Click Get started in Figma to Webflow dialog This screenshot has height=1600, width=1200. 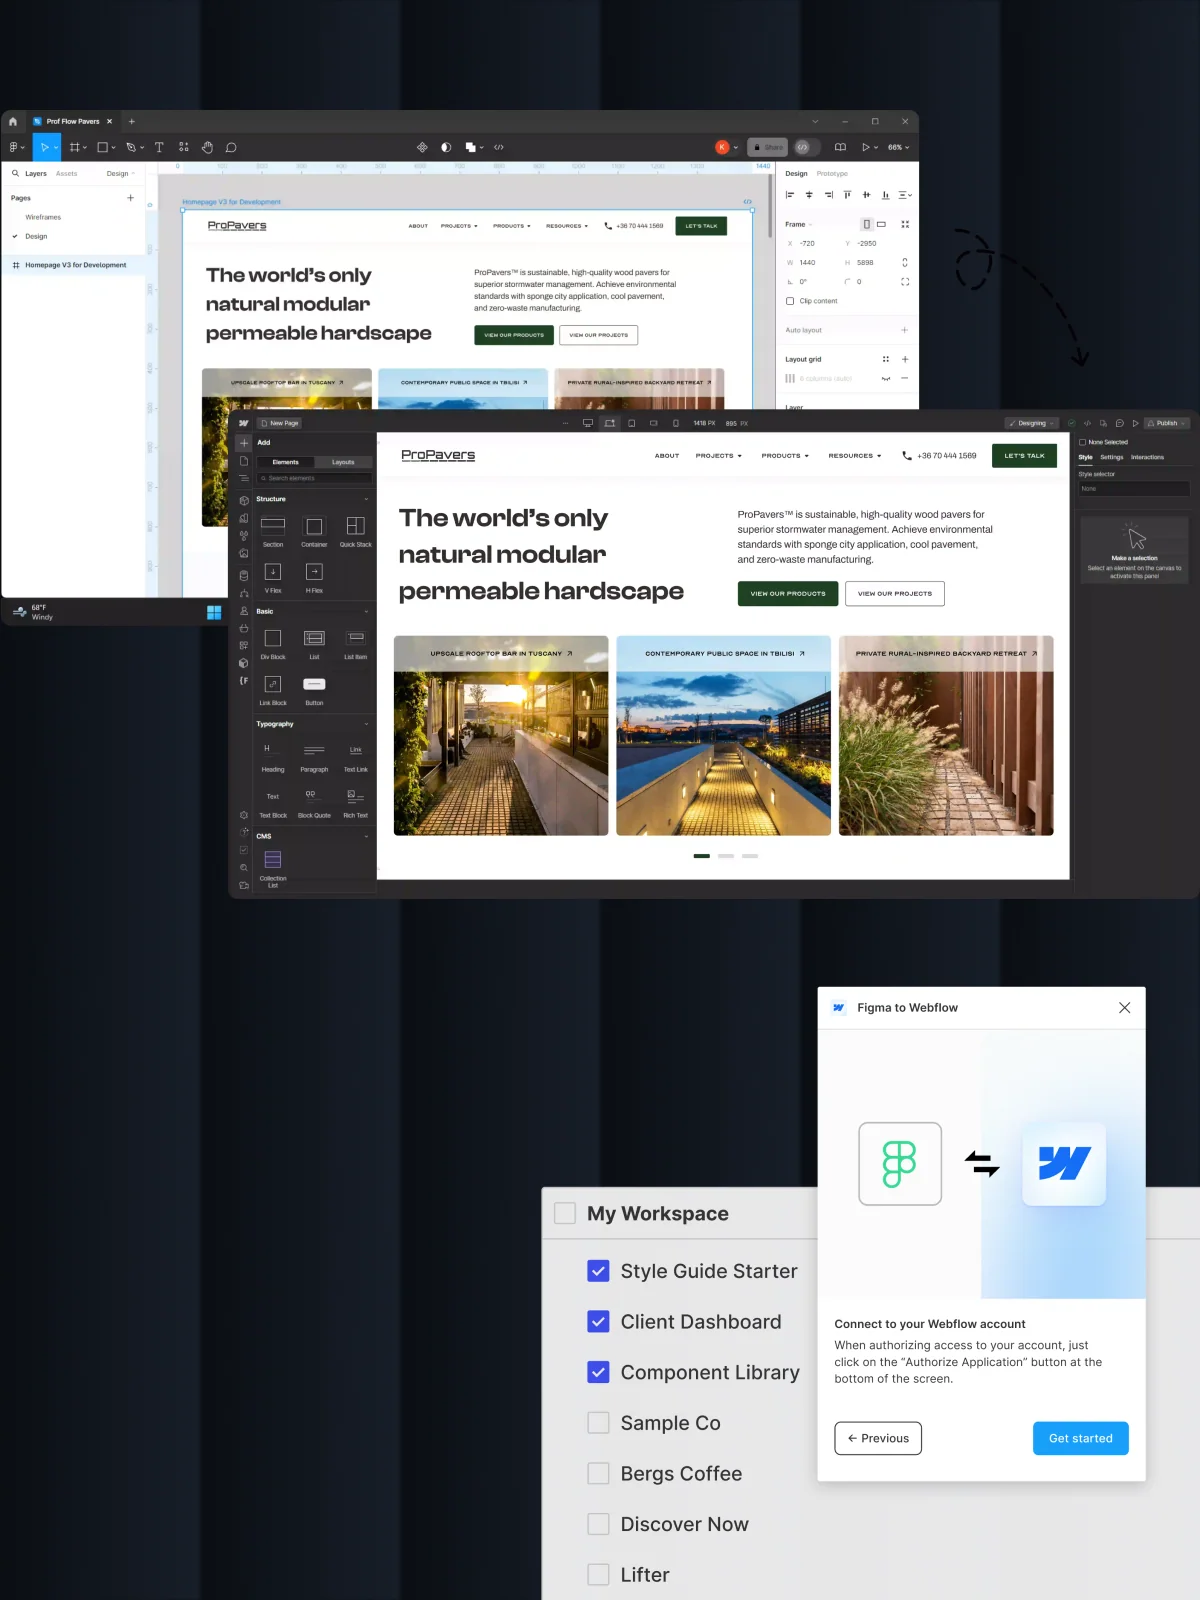click(1080, 1438)
